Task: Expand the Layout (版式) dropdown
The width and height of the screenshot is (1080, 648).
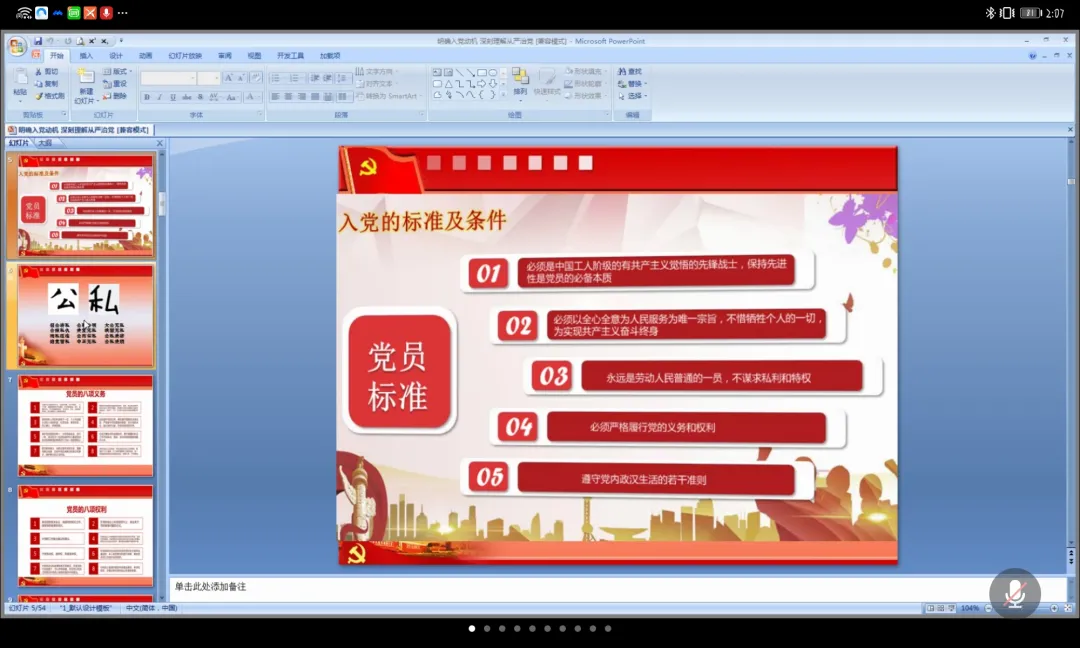Action: pyautogui.click(x=117, y=72)
